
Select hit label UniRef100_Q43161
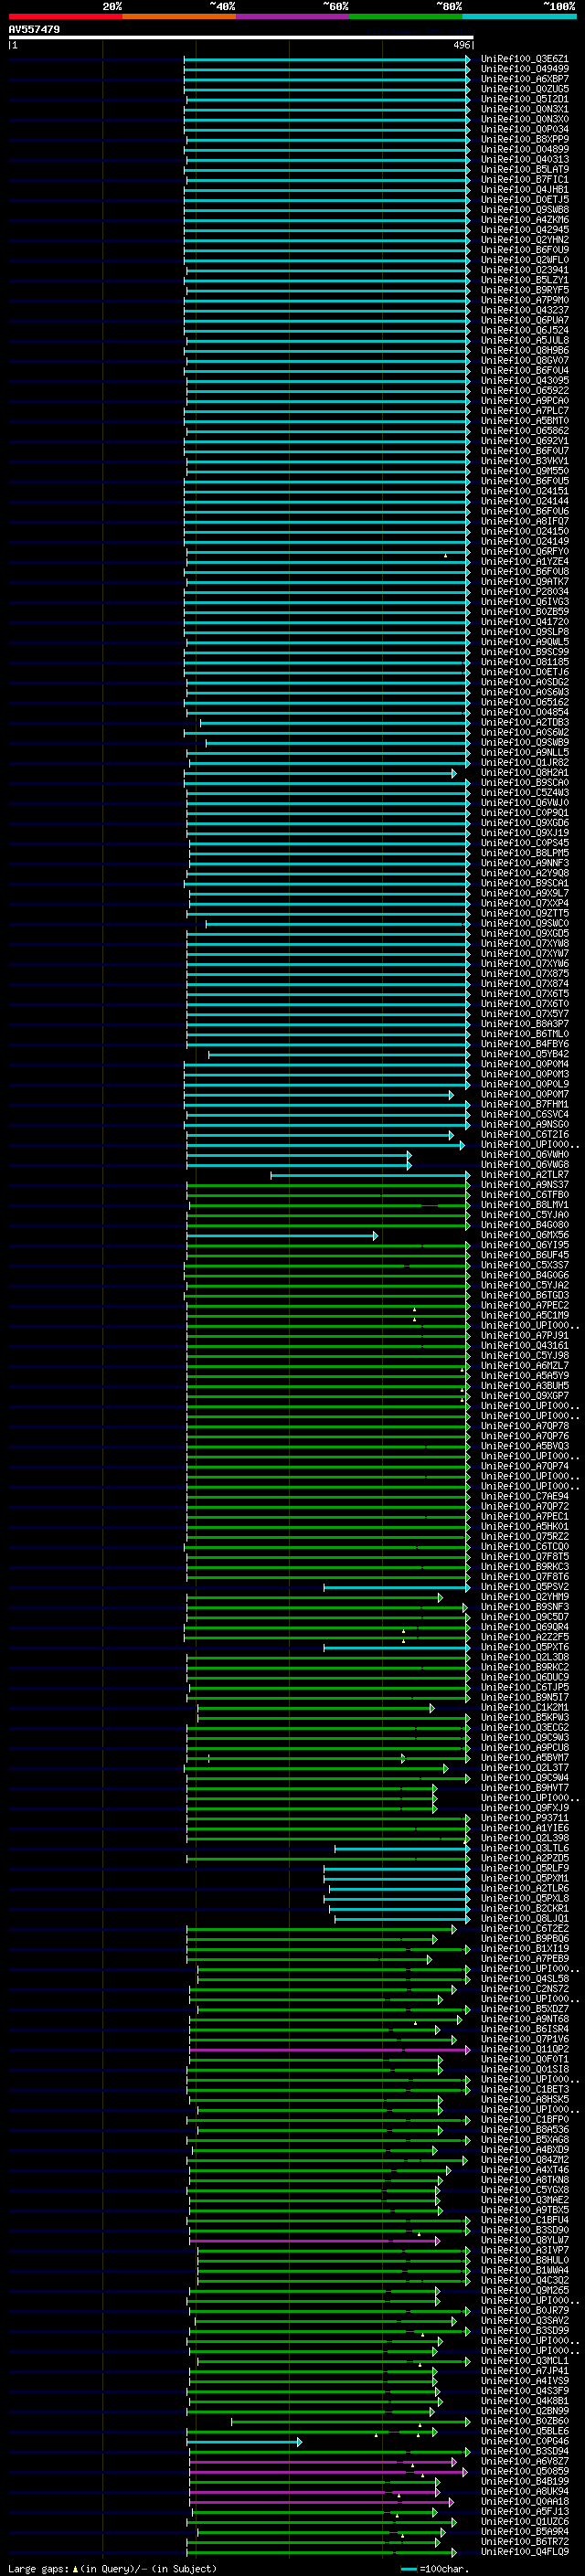[x=525, y=1346]
